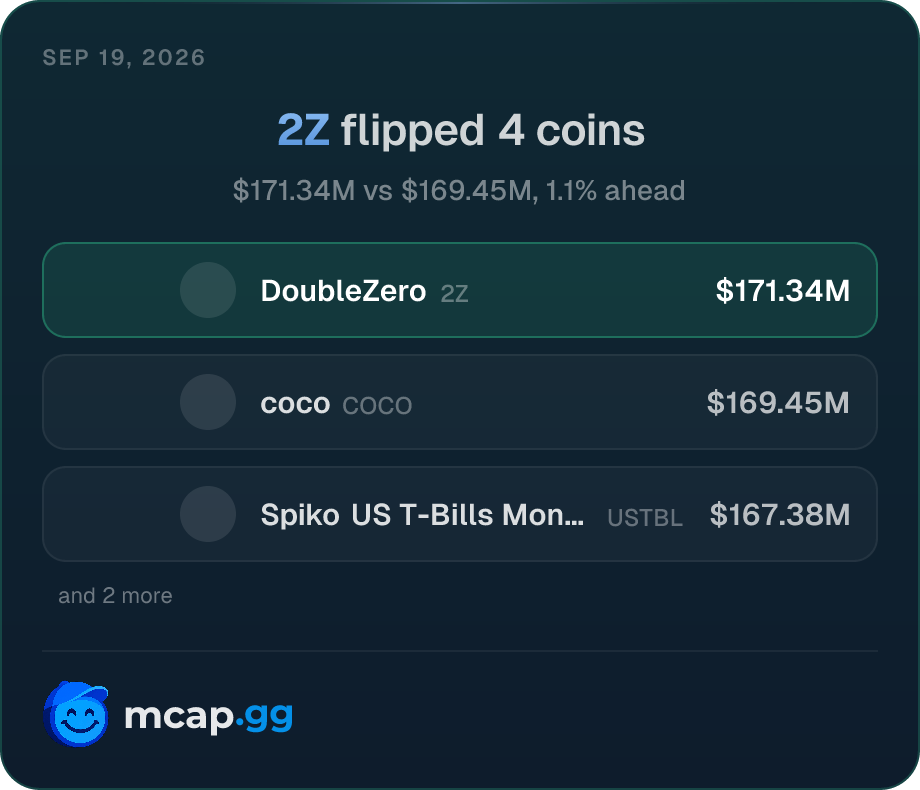
Task: Click the Spiko USTBL coin avatar circle
Action: (x=208, y=514)
